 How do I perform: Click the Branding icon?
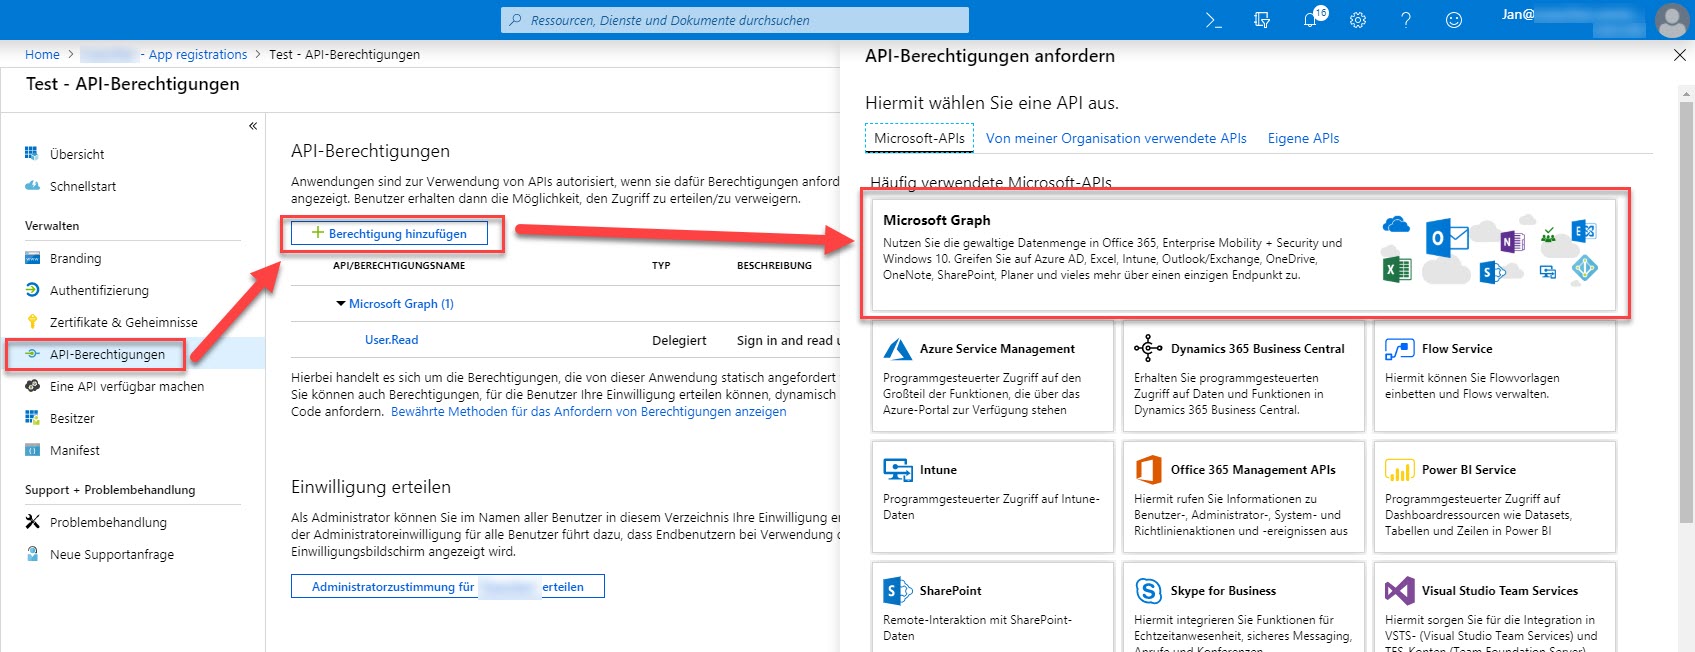[x=32, y=258]
